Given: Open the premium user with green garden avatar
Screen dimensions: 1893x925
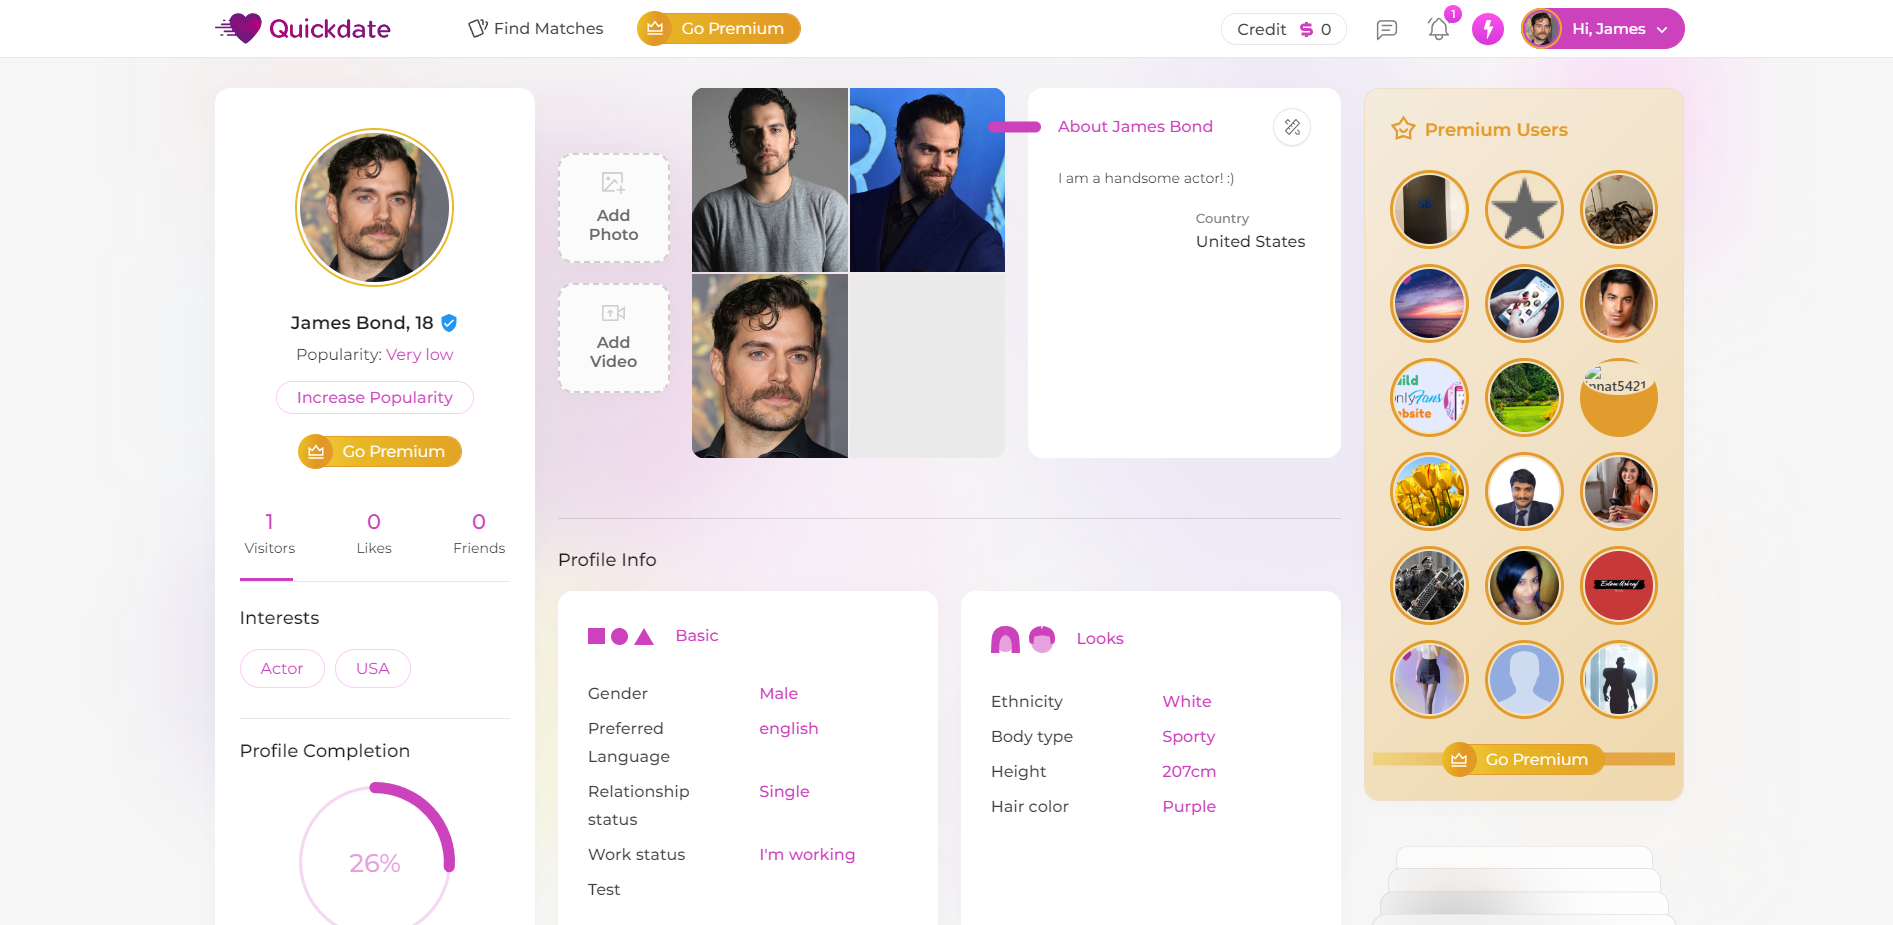Looking at the screenshot, I should click(x=1524, y=397).
